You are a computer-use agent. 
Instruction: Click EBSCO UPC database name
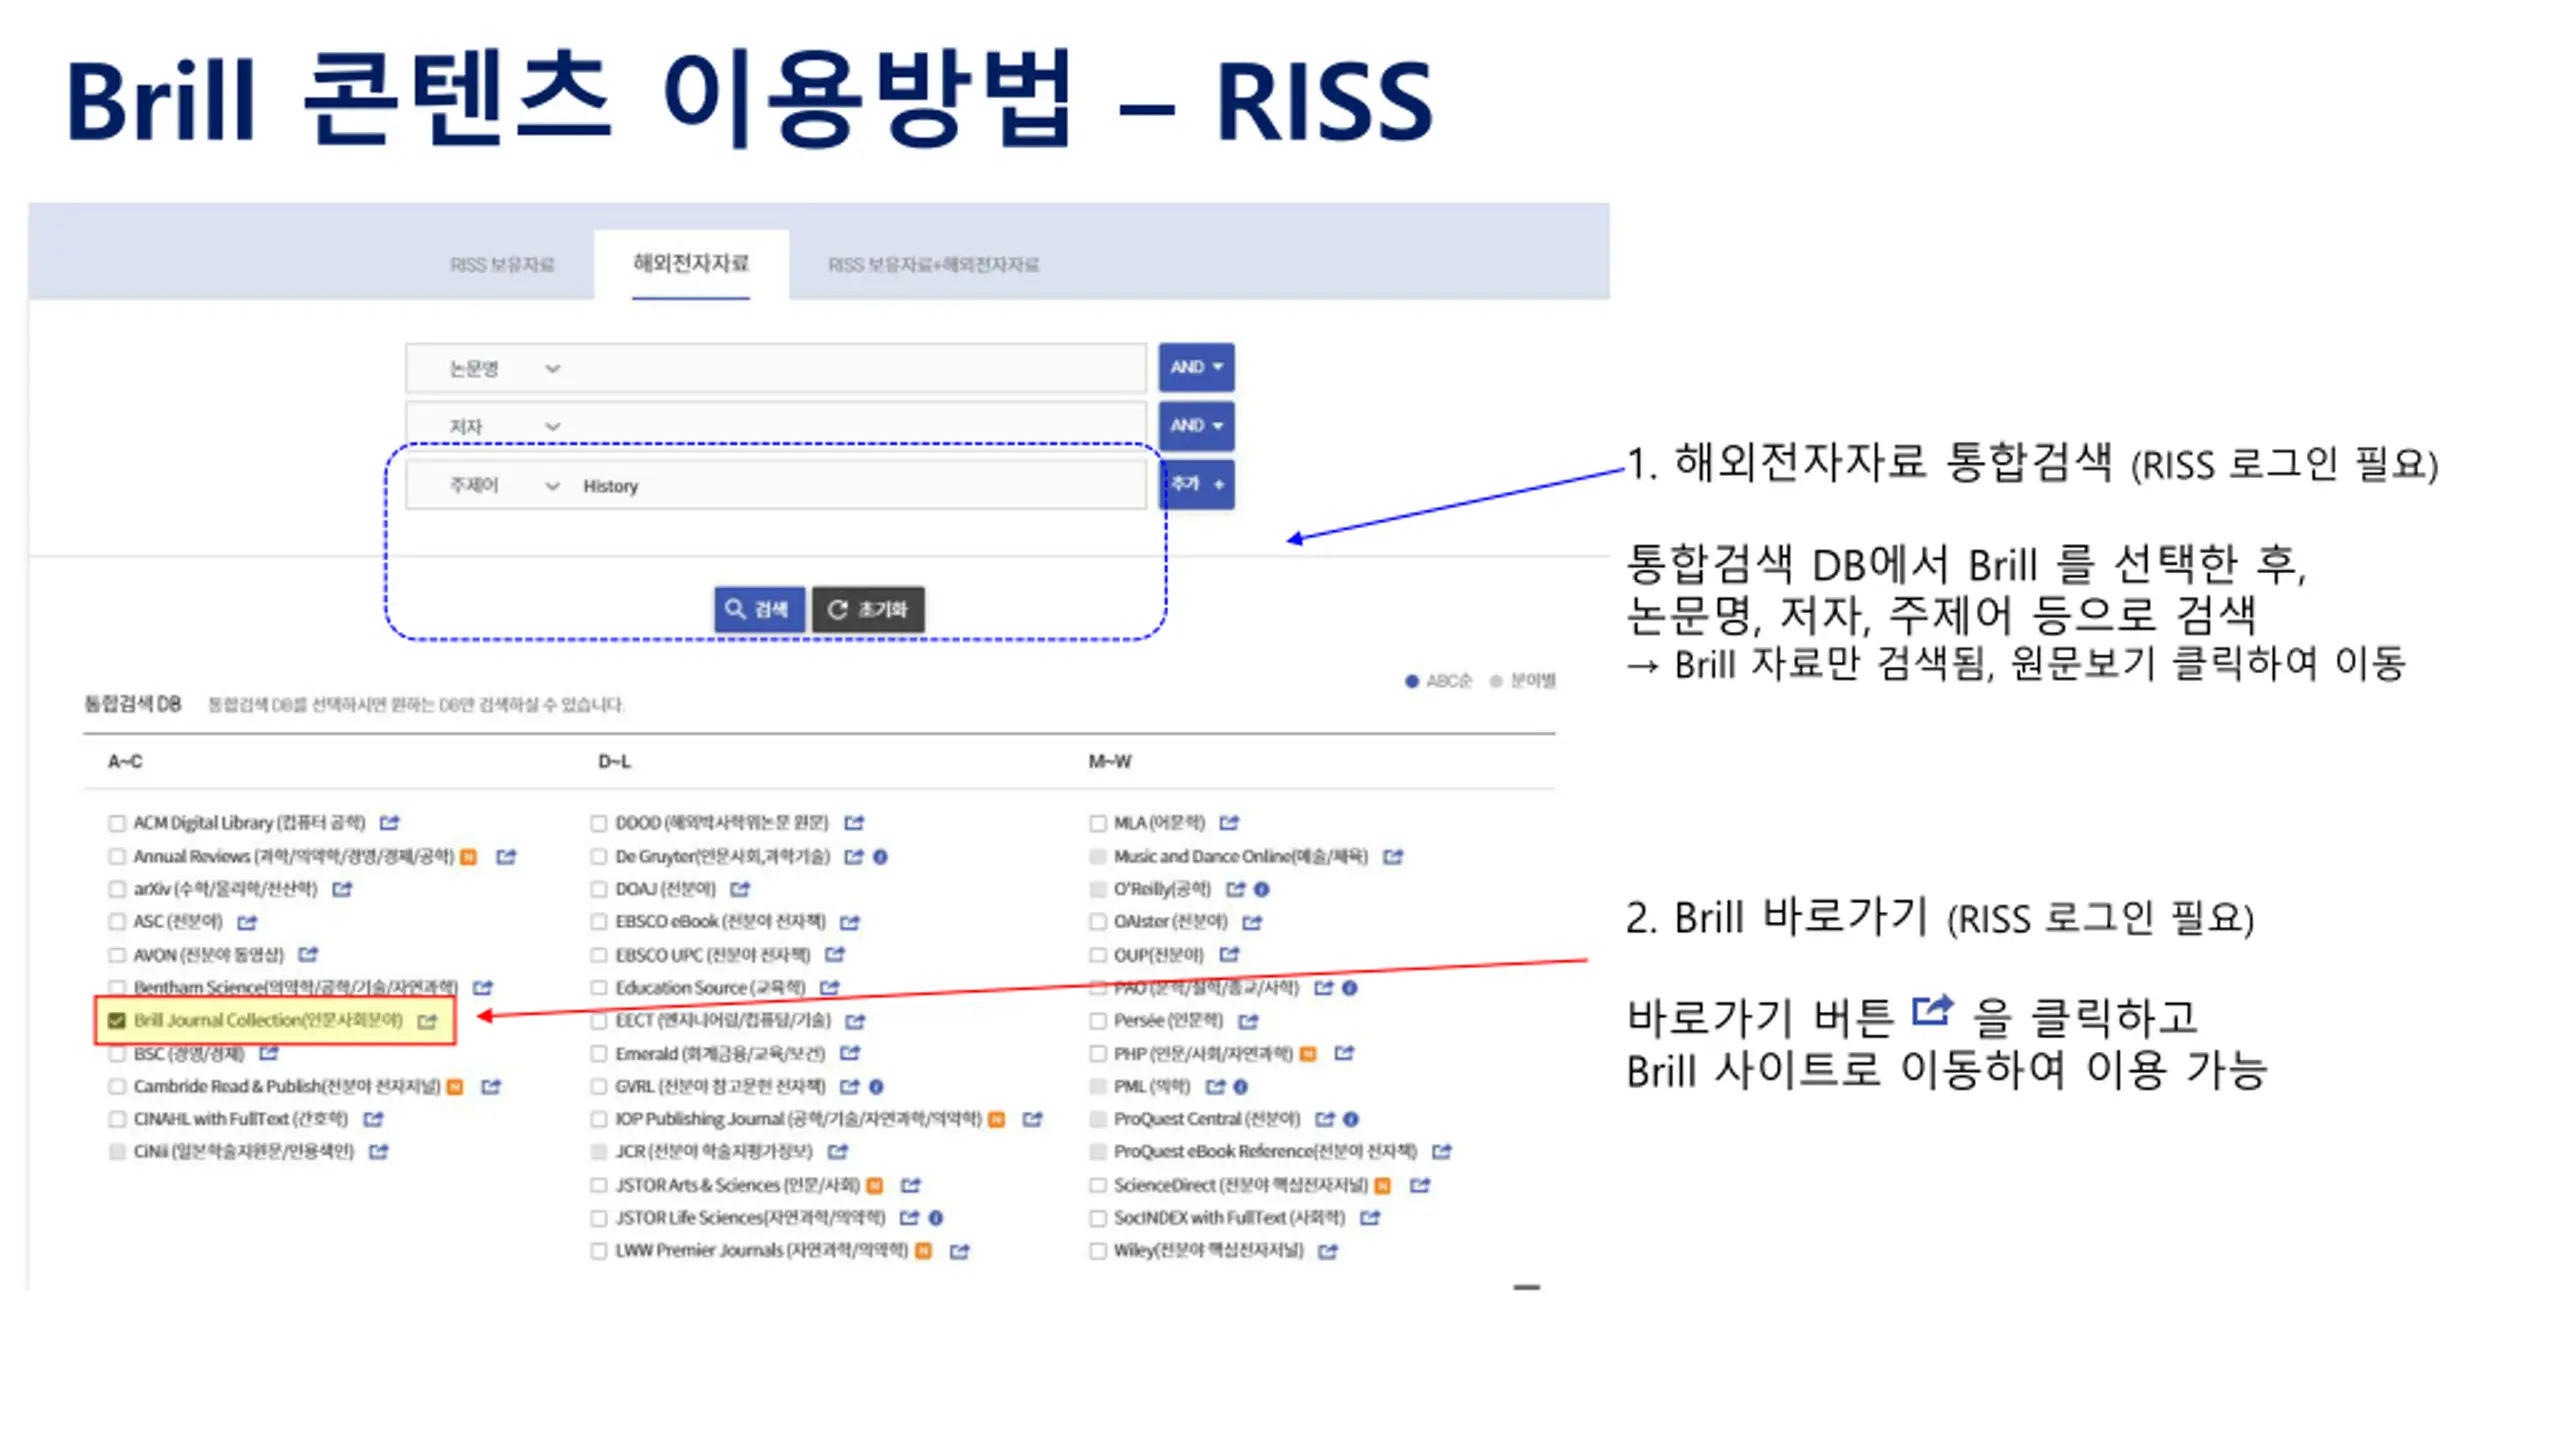click(712, 955)
